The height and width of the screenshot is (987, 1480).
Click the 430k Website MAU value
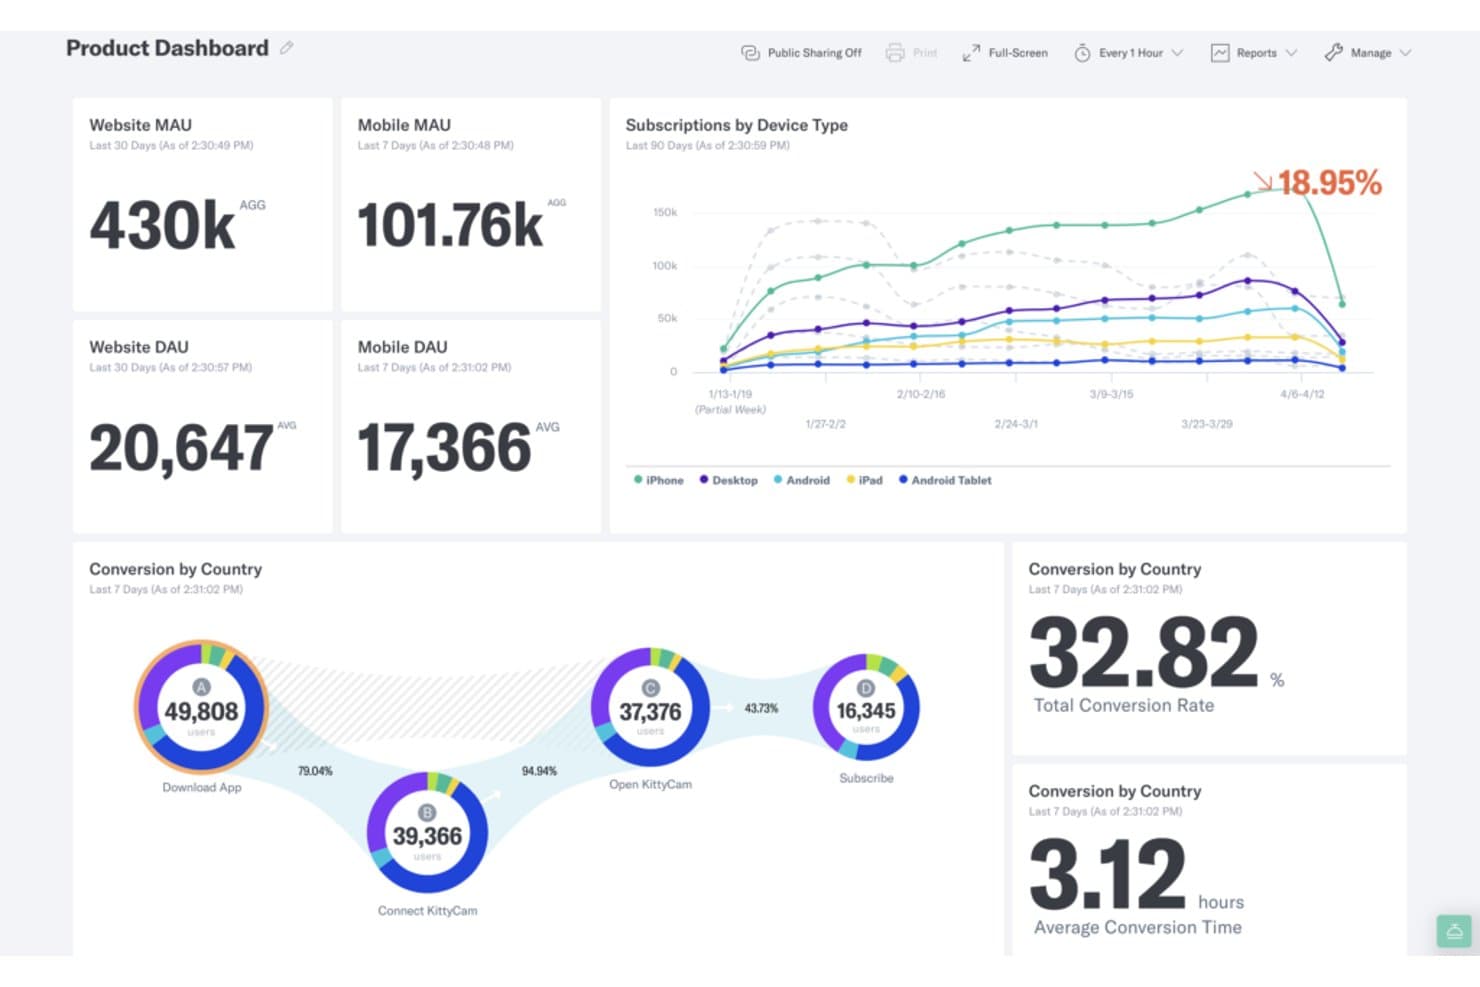click(163, 225)
